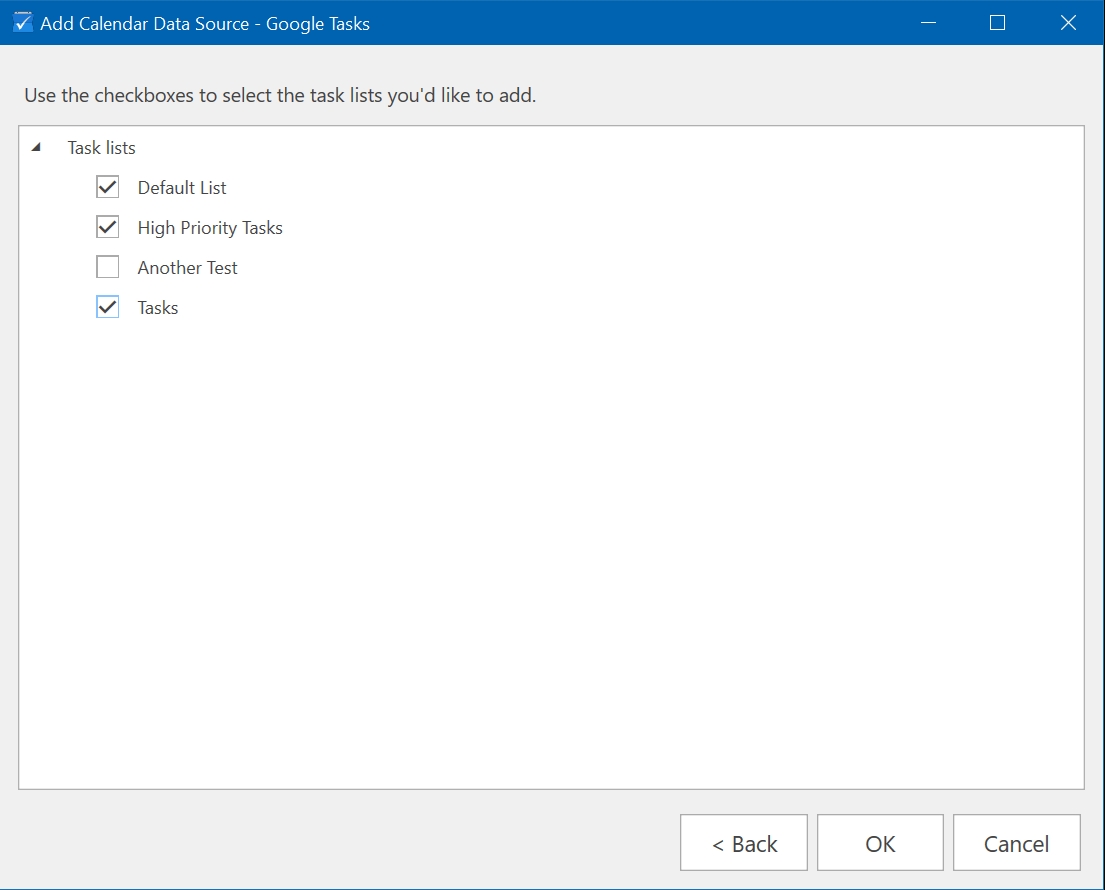Uncheck the Tasks checkbox
The height and width of the screenshot is (890, 1105).
point(107,307)
